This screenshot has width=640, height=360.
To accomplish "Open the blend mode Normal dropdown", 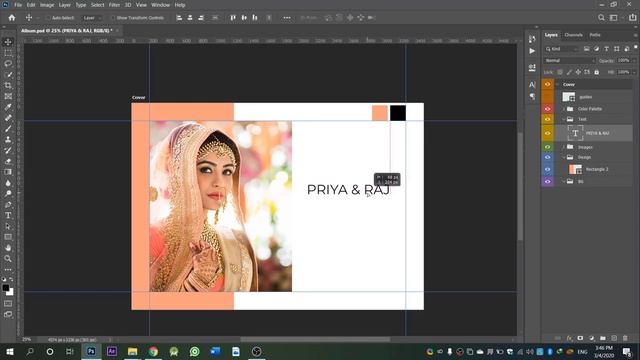I will 569,60.
